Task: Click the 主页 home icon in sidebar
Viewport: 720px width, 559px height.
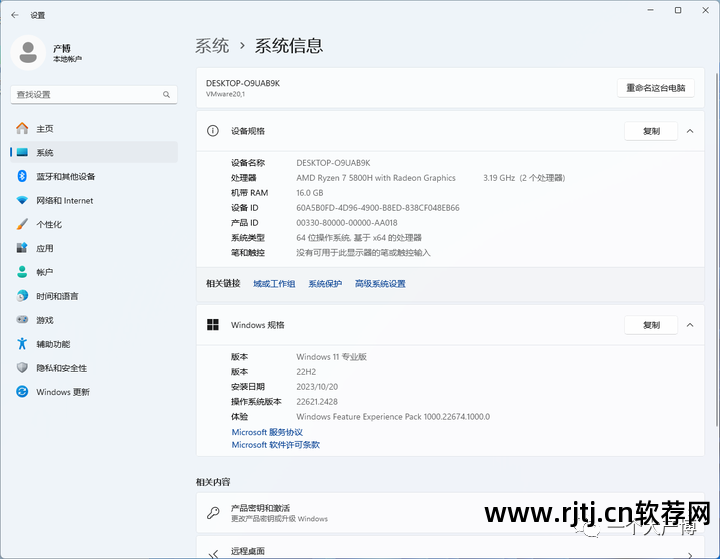Action: [22, 129]
